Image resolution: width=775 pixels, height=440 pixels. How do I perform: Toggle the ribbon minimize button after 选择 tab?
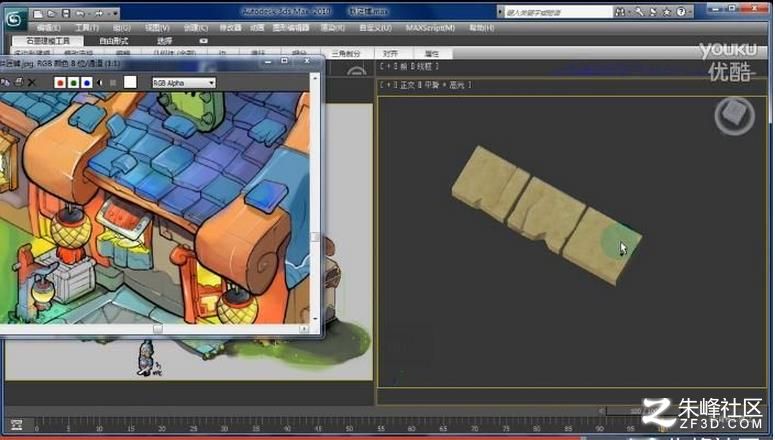click(204, 41)
